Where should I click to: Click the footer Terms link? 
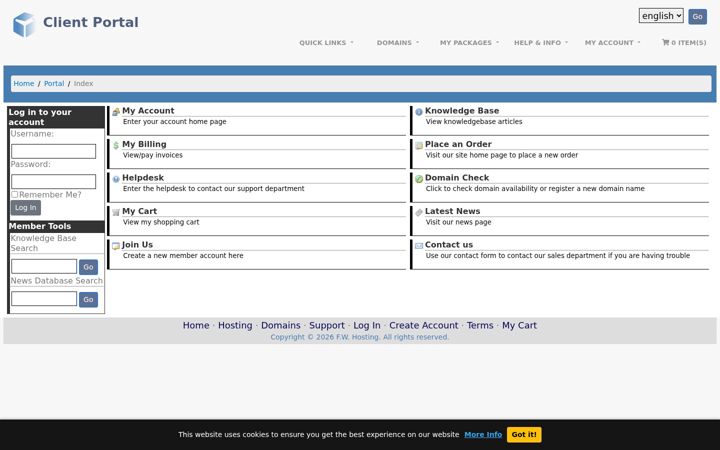point(480,326)
